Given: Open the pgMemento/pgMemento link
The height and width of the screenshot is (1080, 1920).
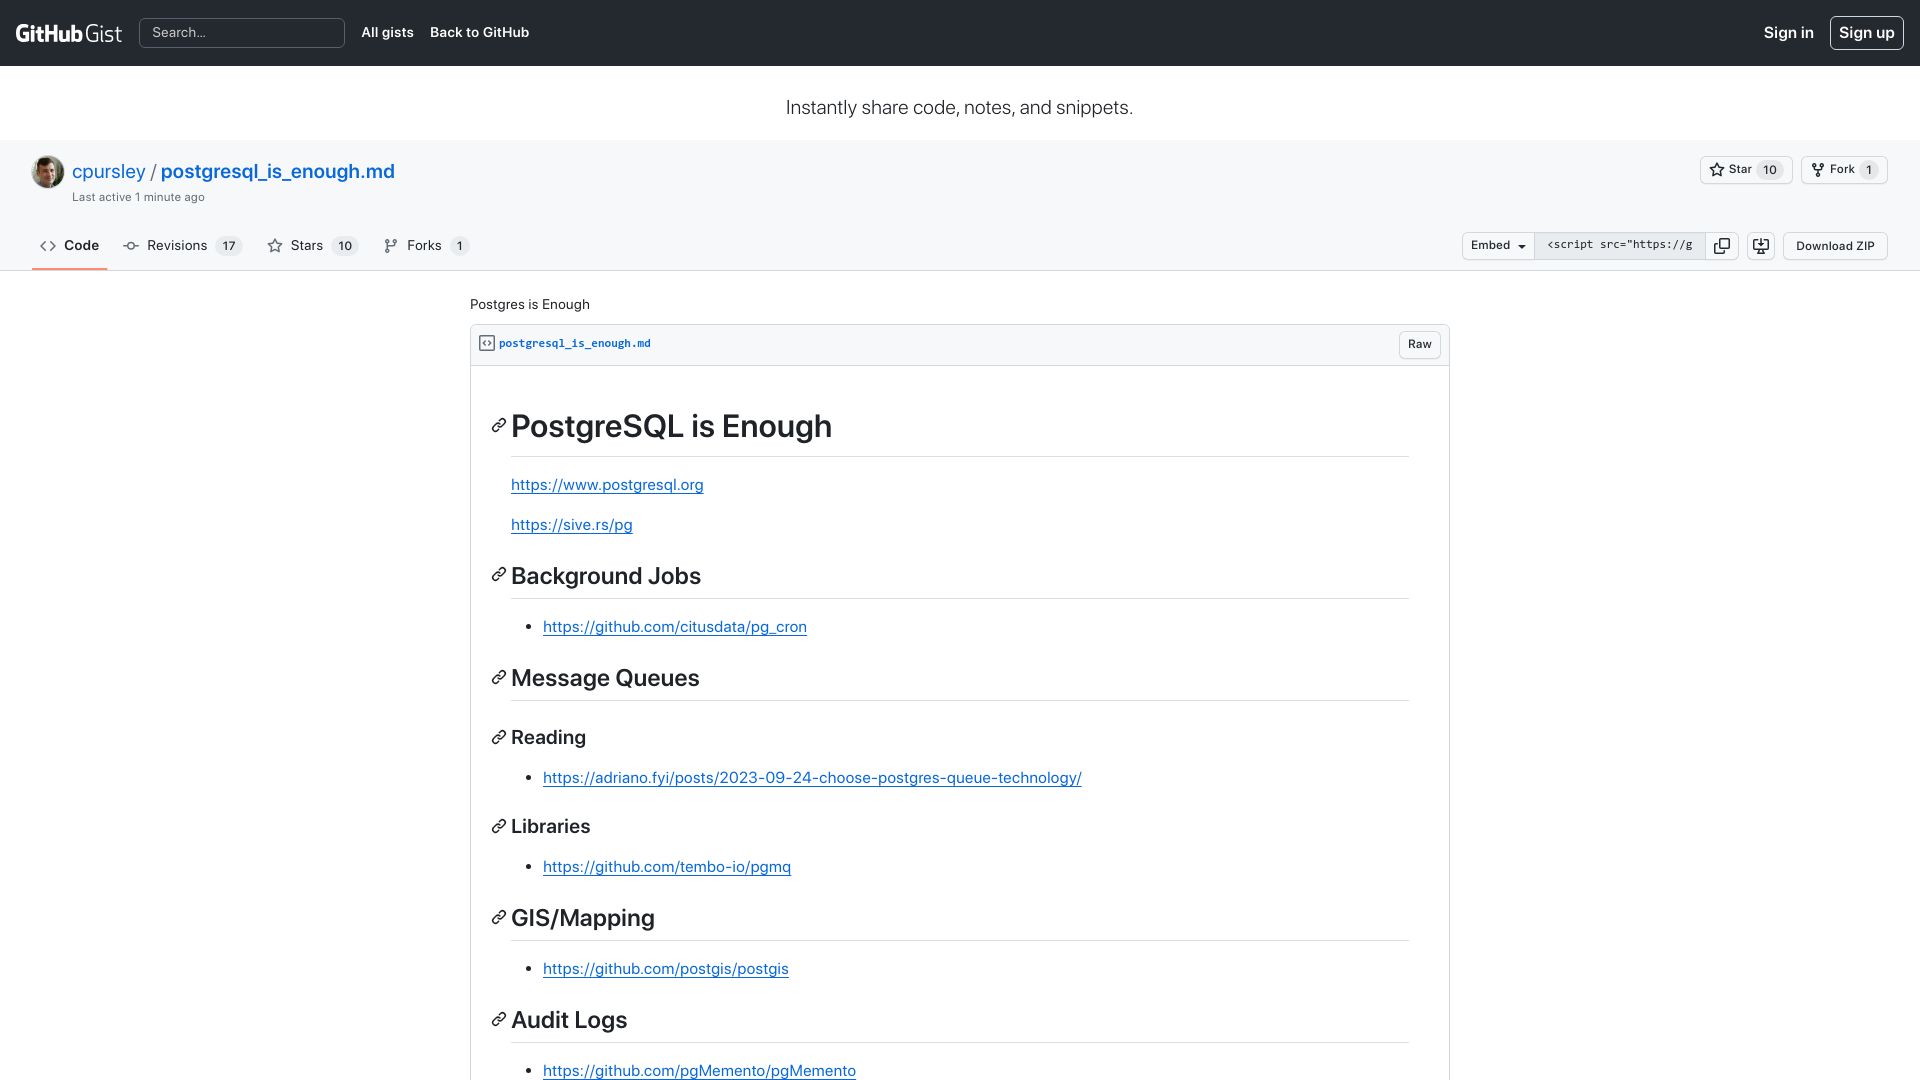Looking at the screenshot, I should [699, 1071].
